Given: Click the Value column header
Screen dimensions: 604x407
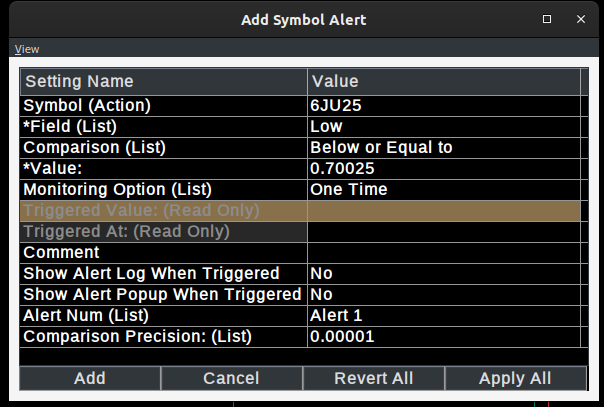Looking at the screenshot, I should pos(443,81).
